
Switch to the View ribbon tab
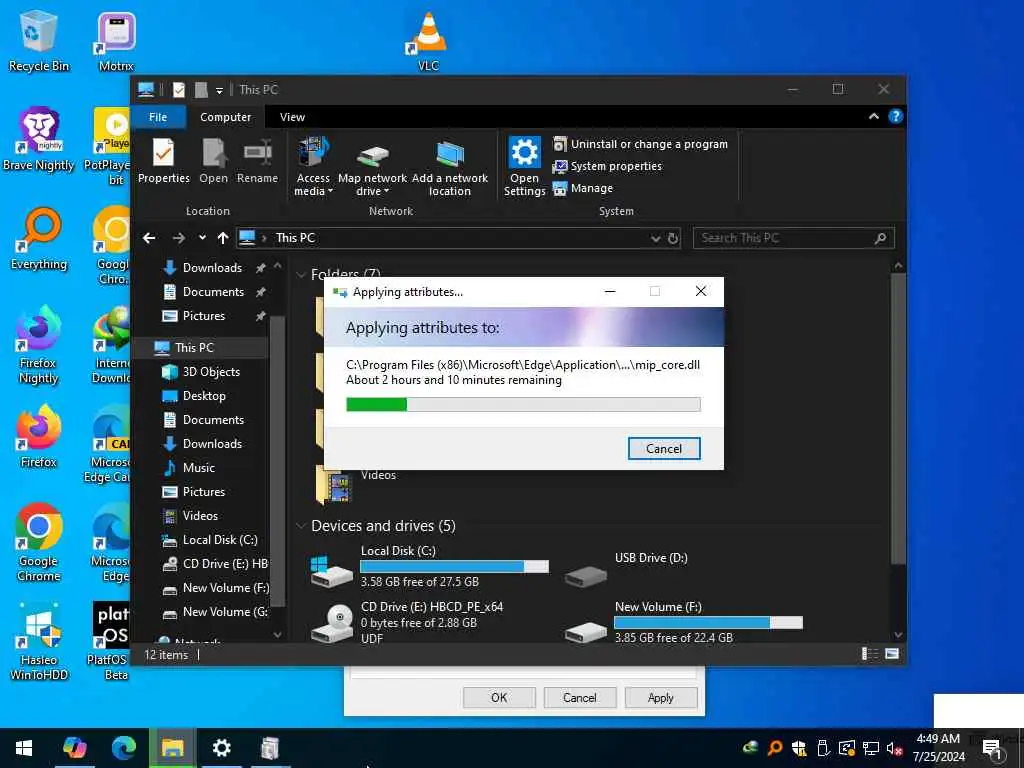pos(292,117)
